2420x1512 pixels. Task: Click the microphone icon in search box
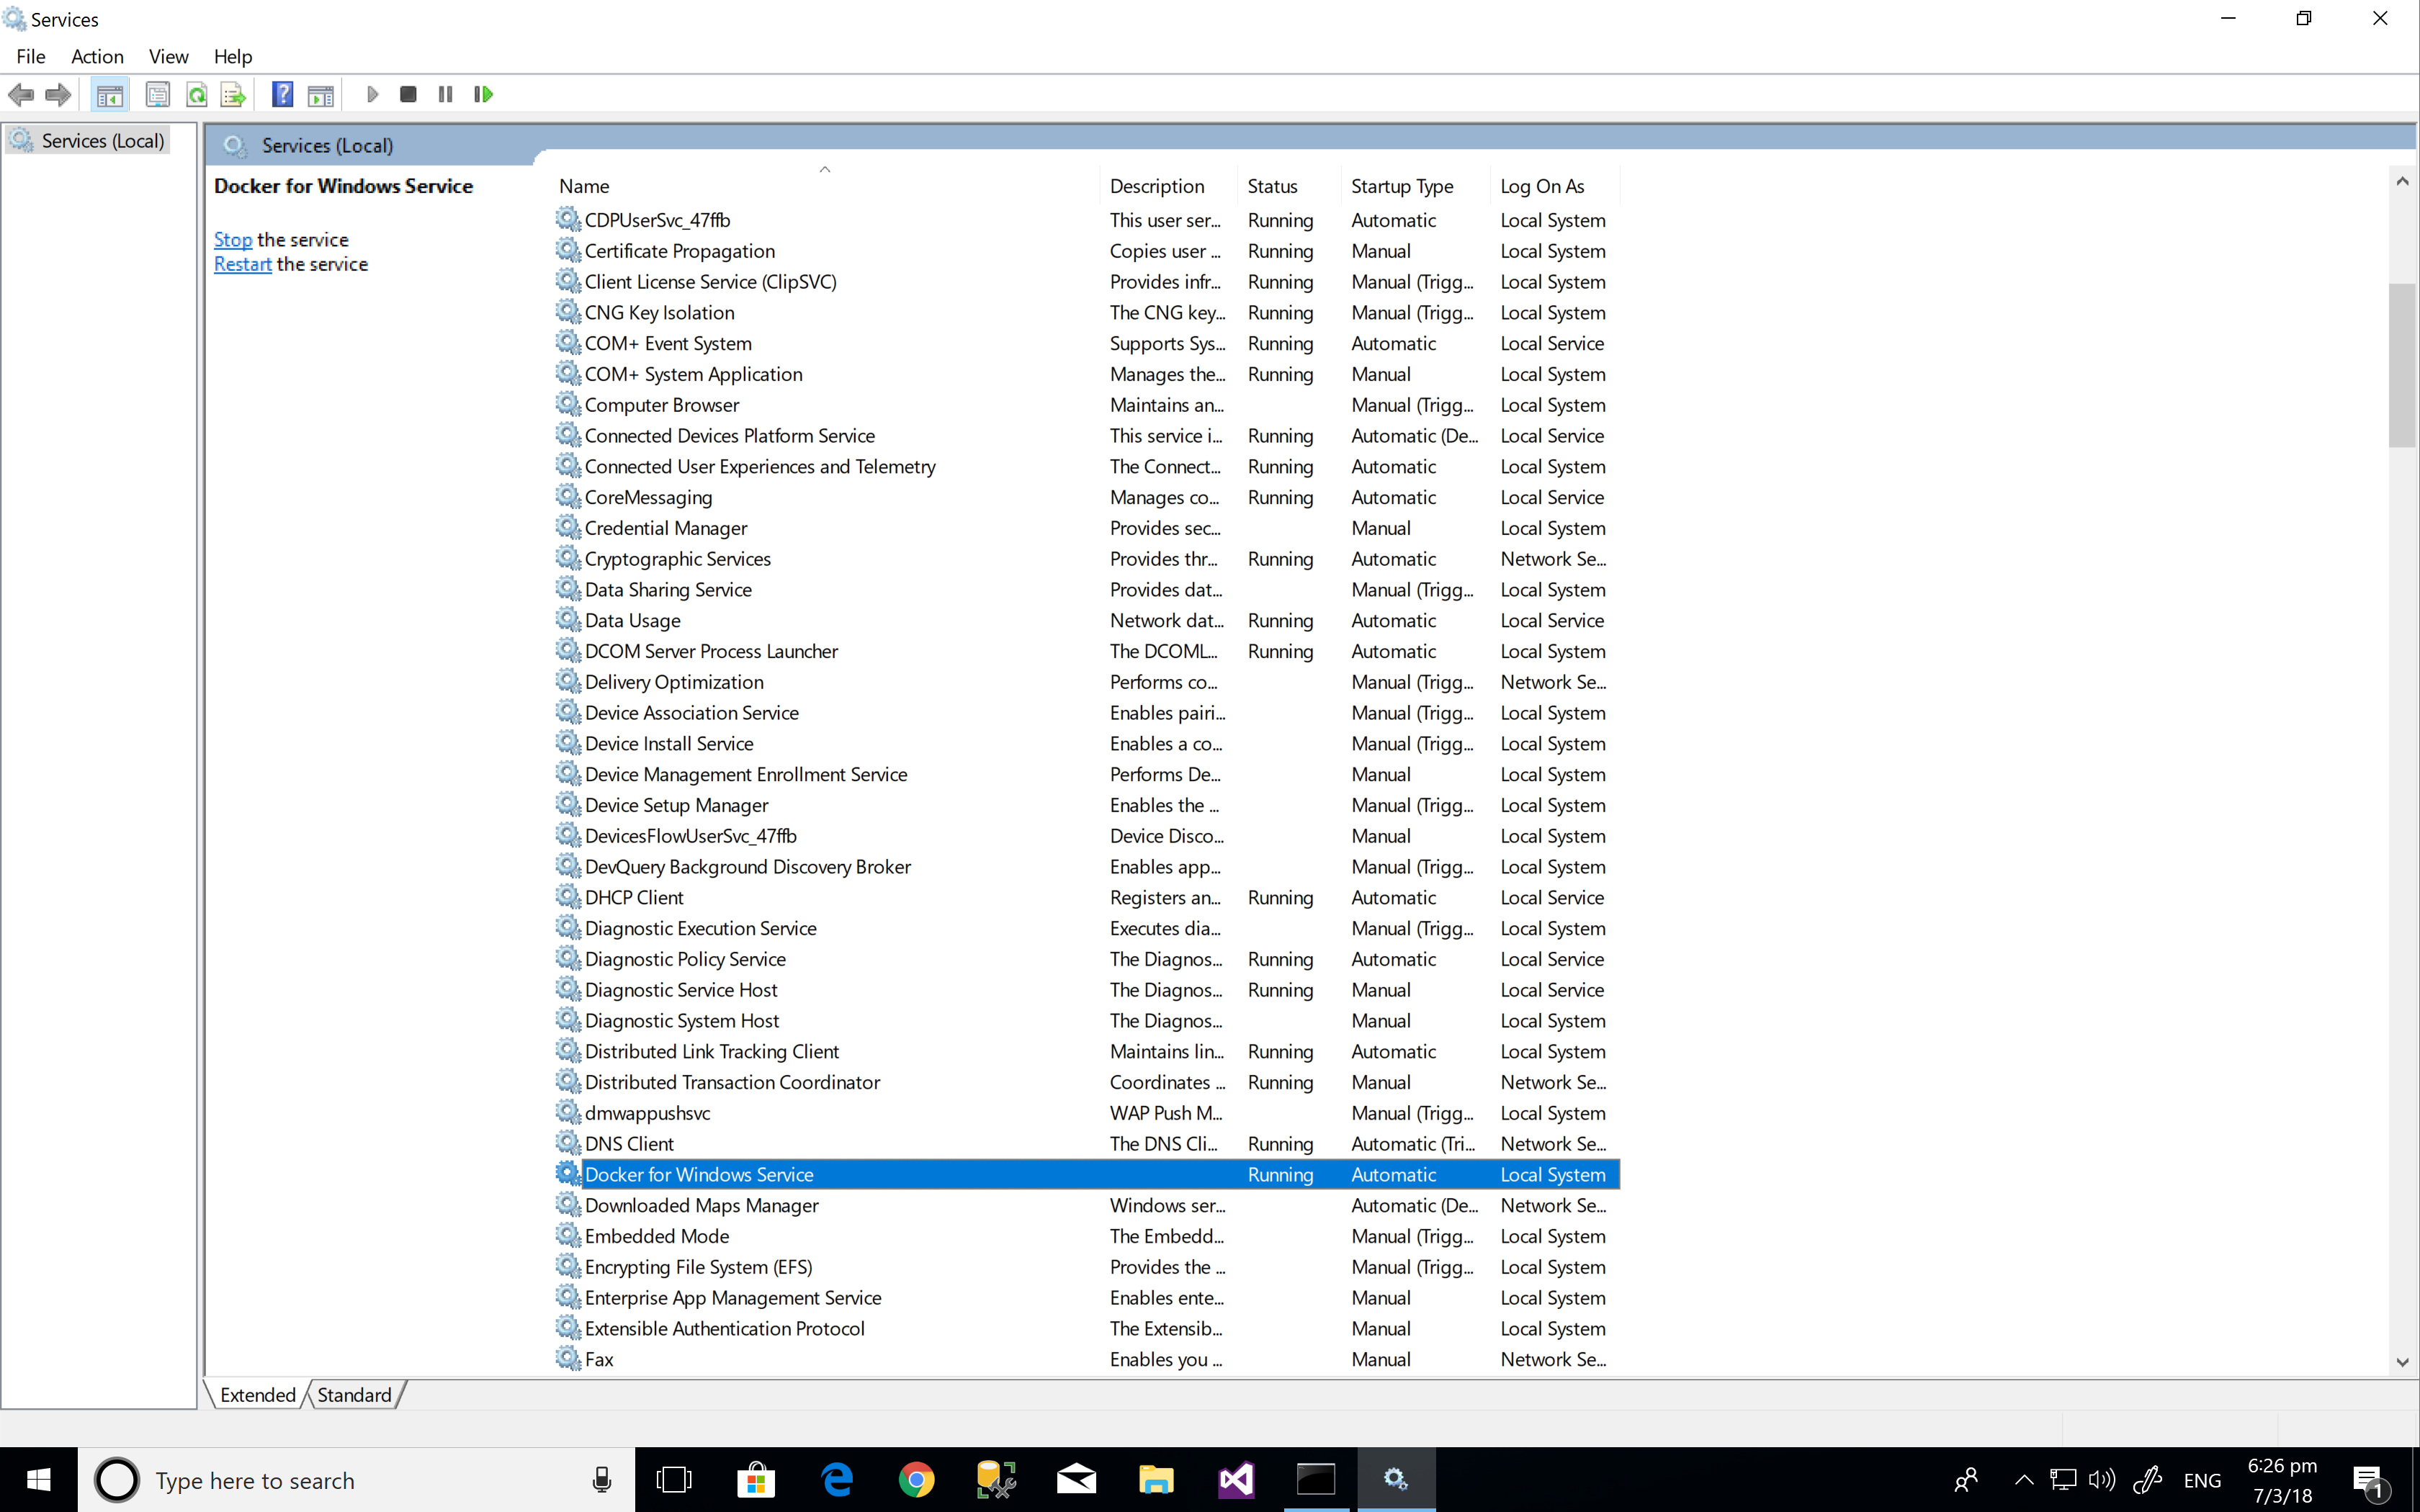click(602, 1480)
